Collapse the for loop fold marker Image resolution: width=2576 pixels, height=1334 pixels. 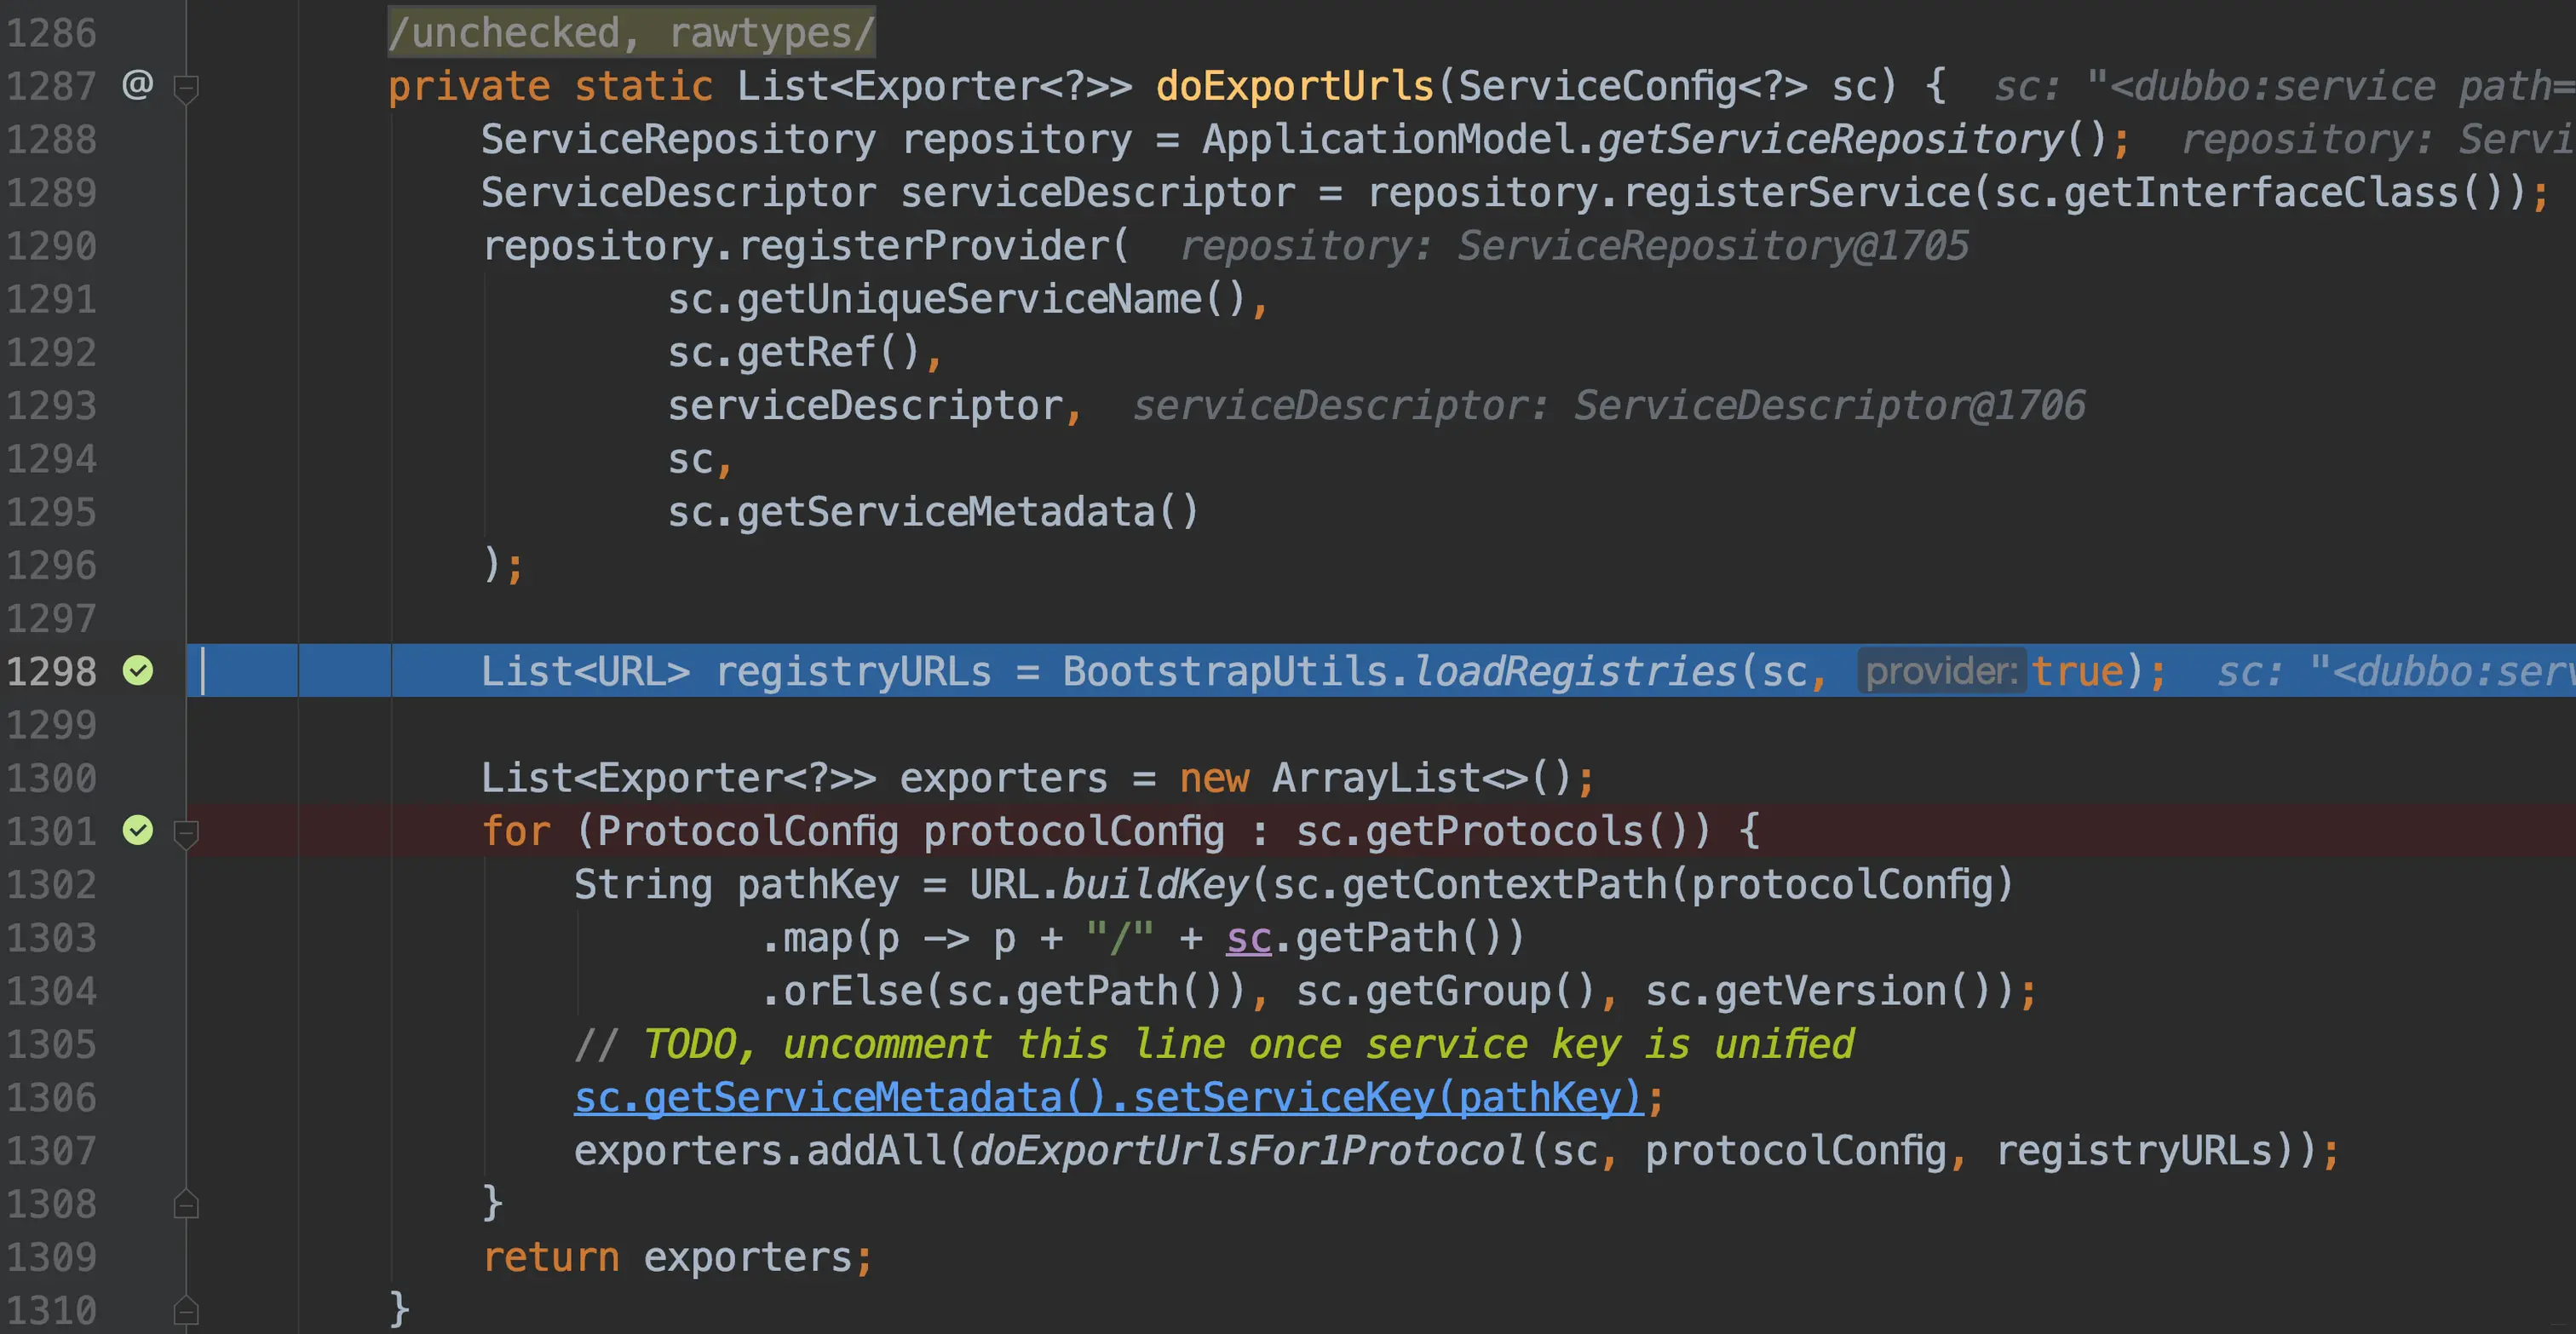pos(186,833)
